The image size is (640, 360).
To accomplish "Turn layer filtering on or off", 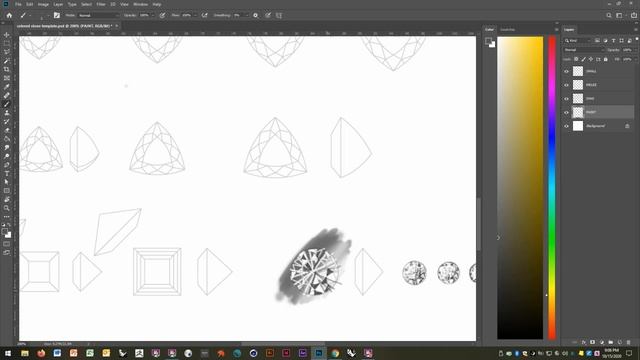I will click(637, 39).
